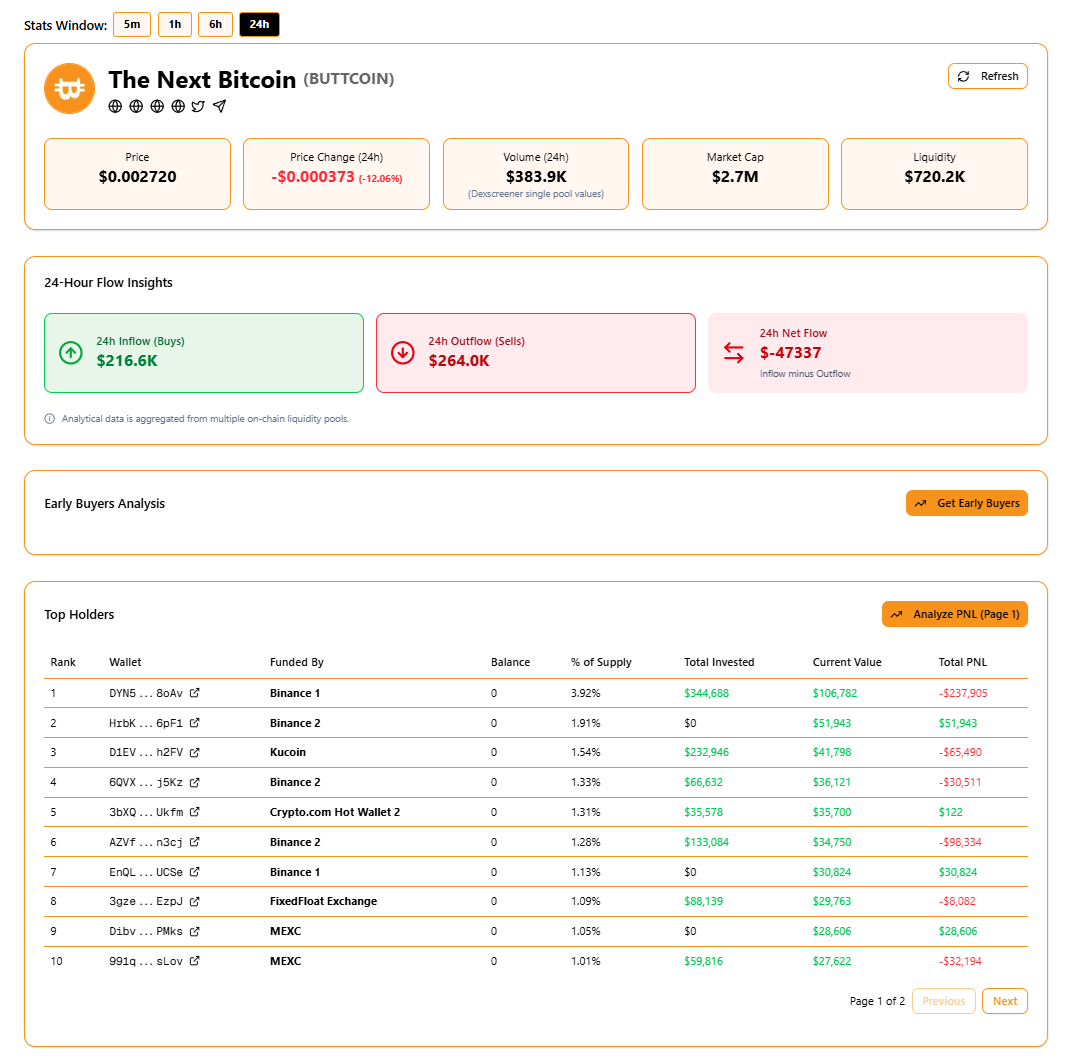Viewport: 1083px width, 1059px height.
Task: Click the orange BUTTCOIN logo
Action: [x=70, y=88]
